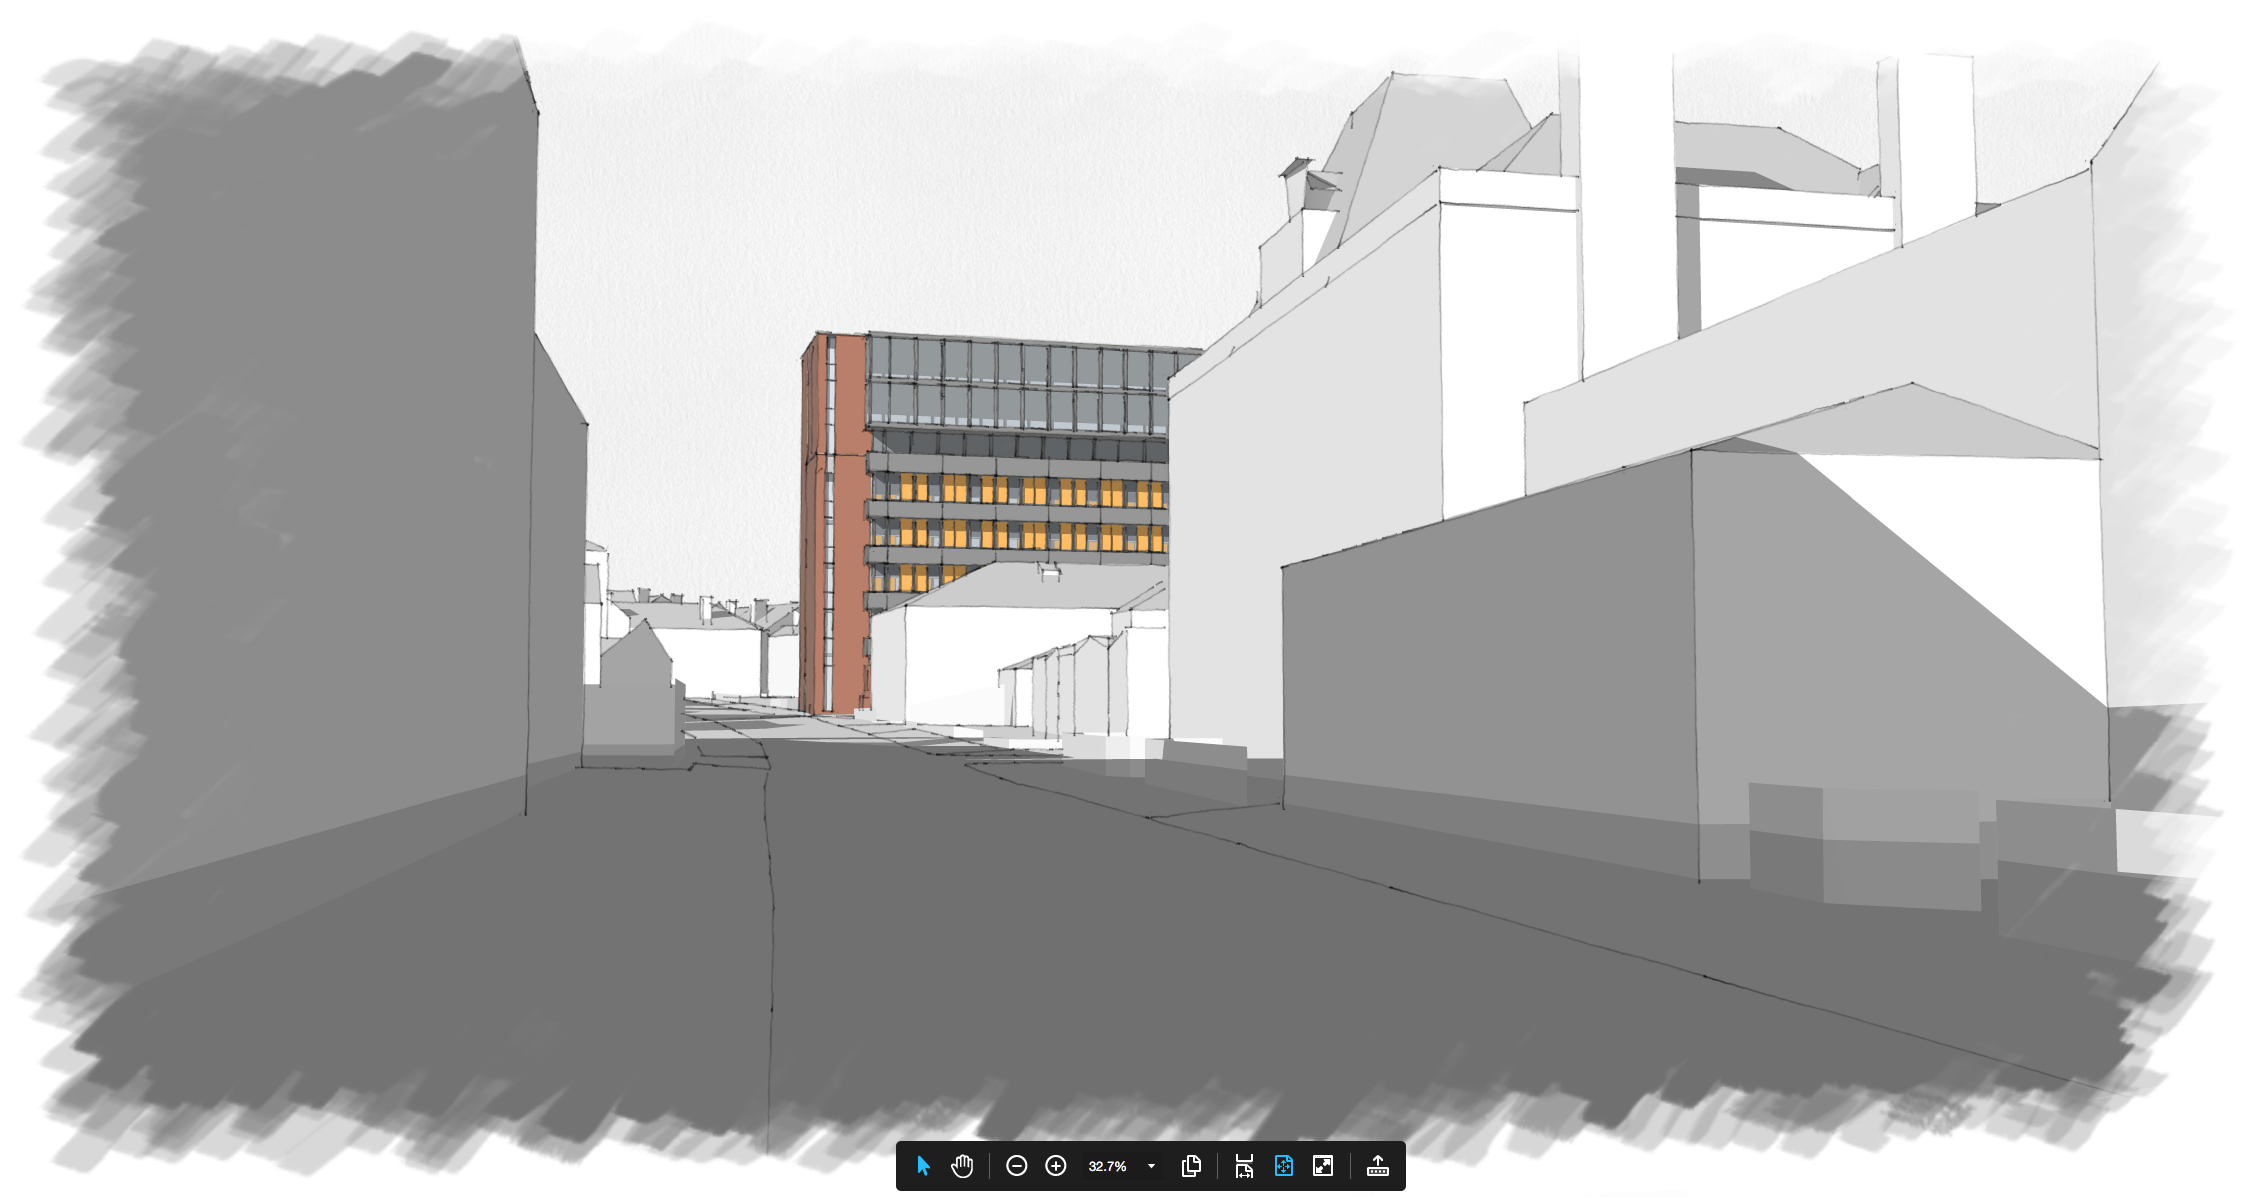The image size is (2259, 1197).
Task: Enable fit to width scrolling mode
Action: tap(1244, 1166)
